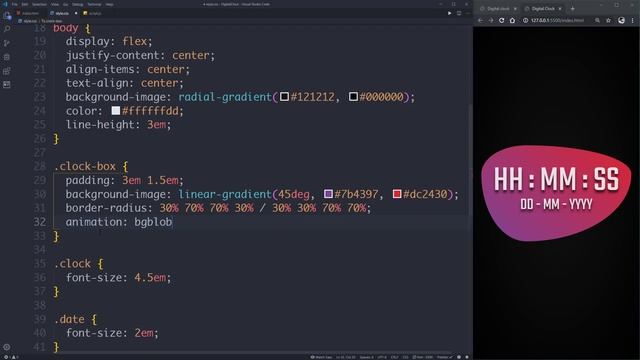Click the zoom magnifier icon in browser
Viewport: 640px width, 360px height.
(x=598, y=20)
